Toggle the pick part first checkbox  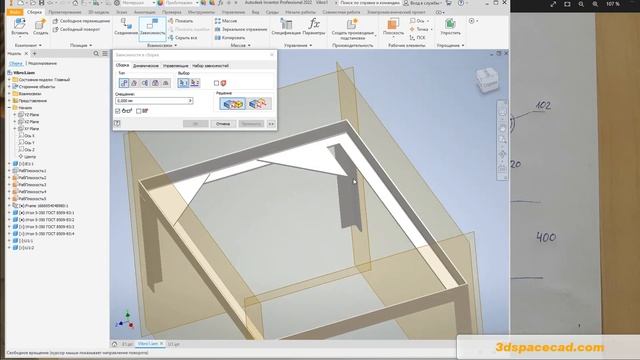[216, 83]
